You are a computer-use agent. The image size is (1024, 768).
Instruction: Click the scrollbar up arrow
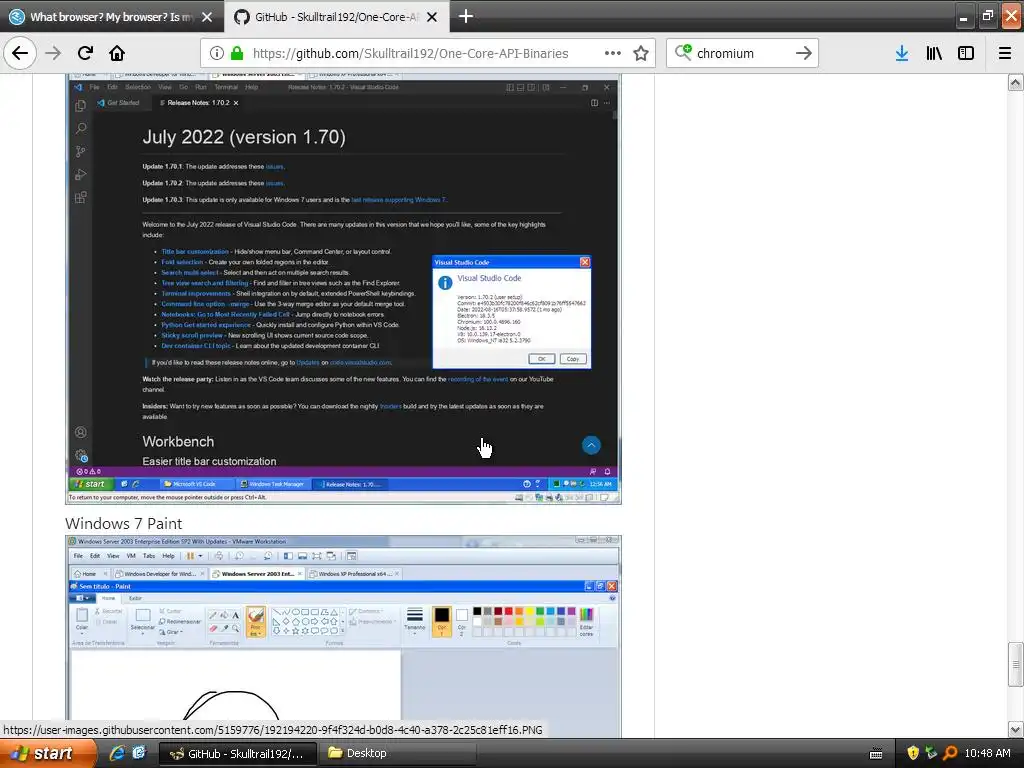coord(1015,82)
